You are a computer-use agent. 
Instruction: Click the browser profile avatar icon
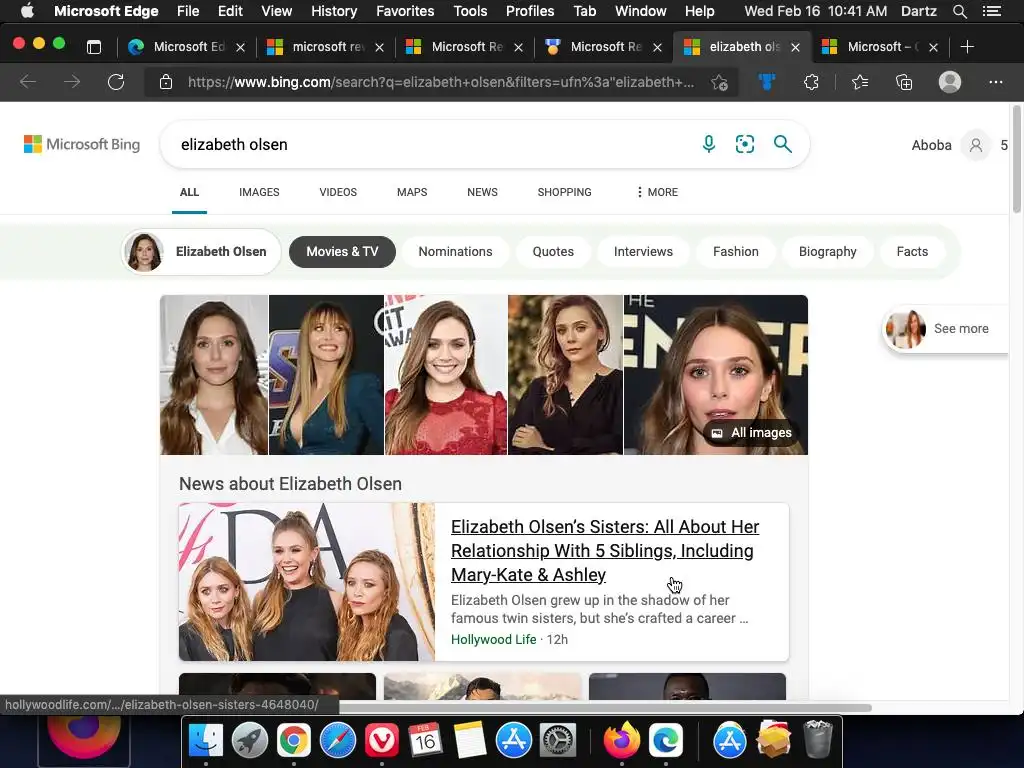(950, 82)
